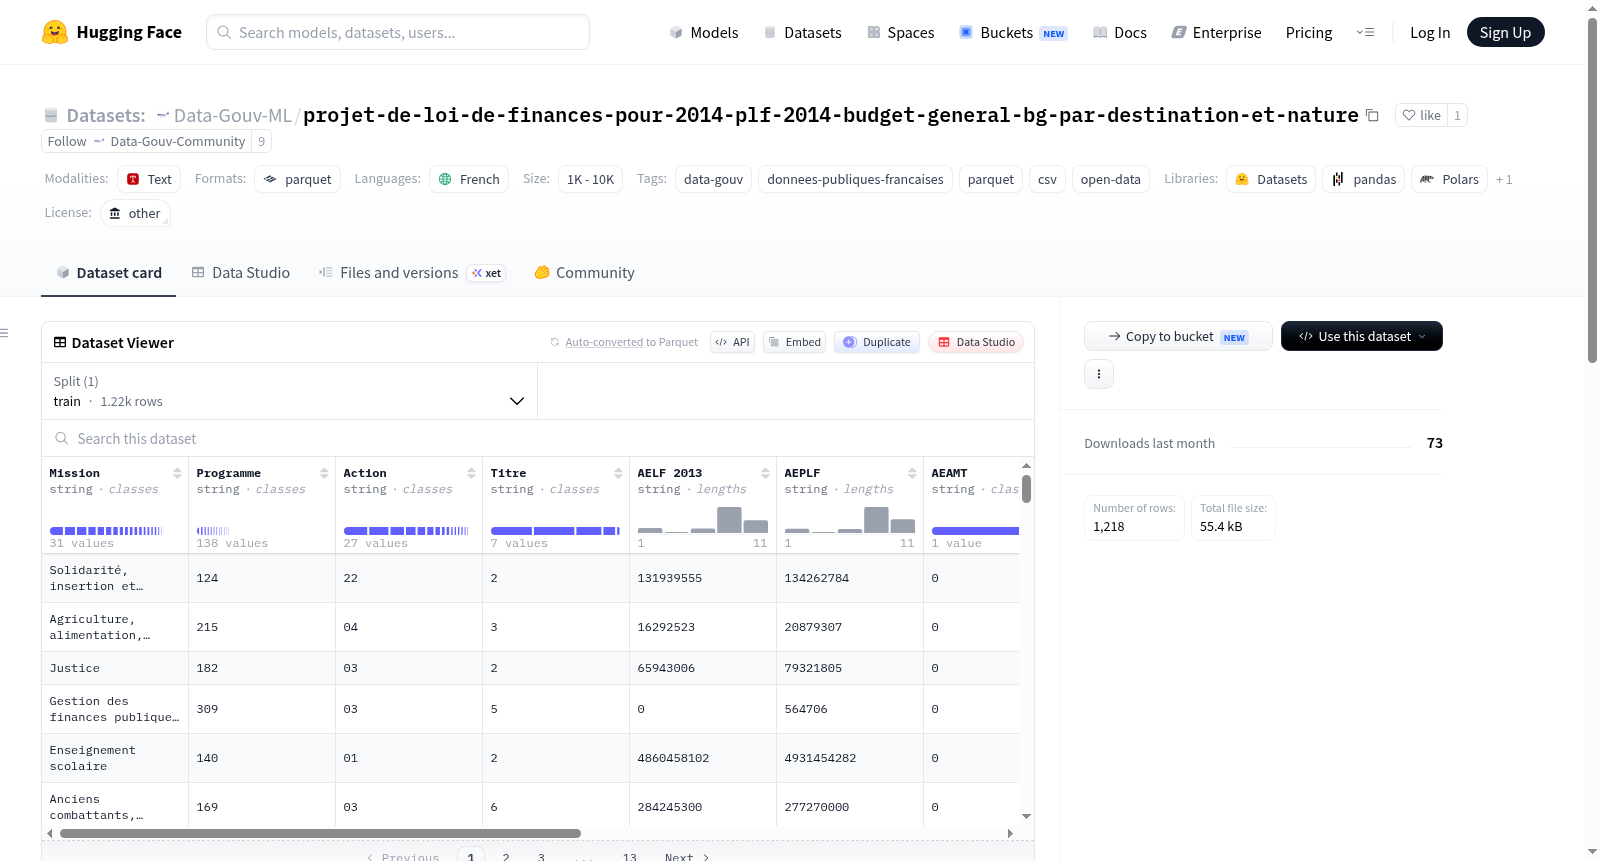The height and width of the screenshot is (861, 1600).
Task: Click the Size 1K - 10K tag
Action: point(590,179)
